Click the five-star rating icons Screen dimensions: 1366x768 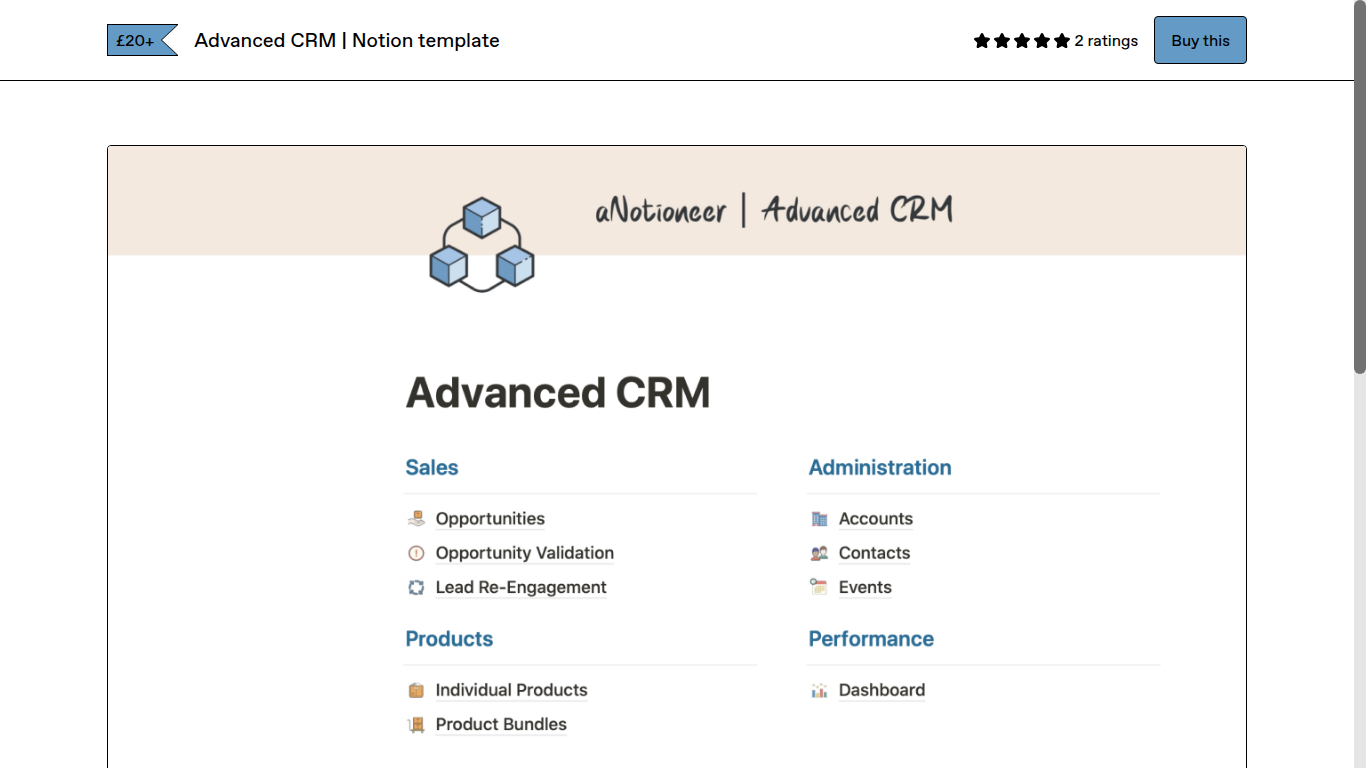1022,41
